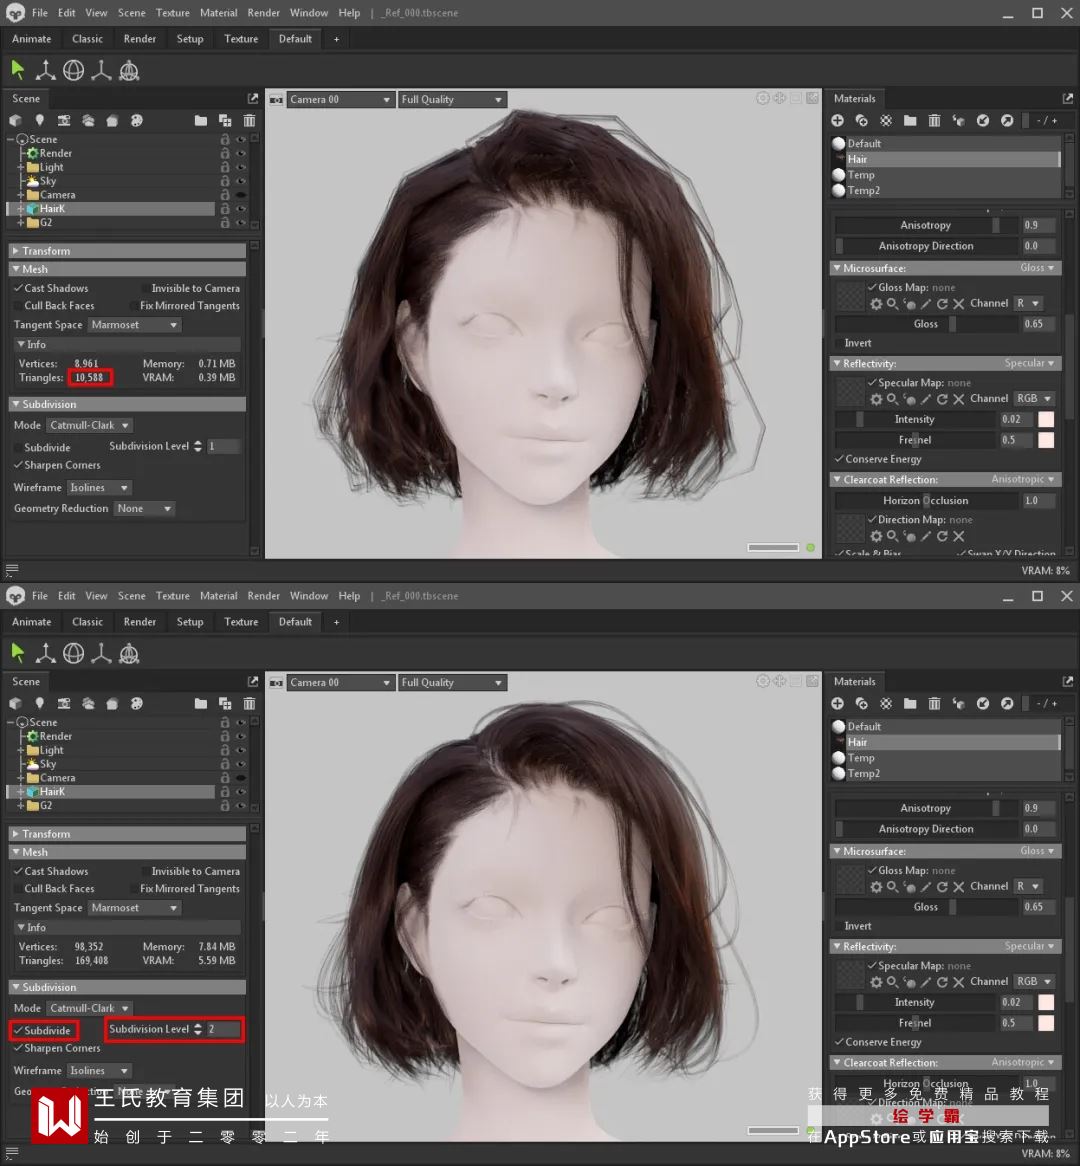Click the trash icon in lower Scene panel
This screenshot has width=1080, height=1166.
(x=249, y=703)
